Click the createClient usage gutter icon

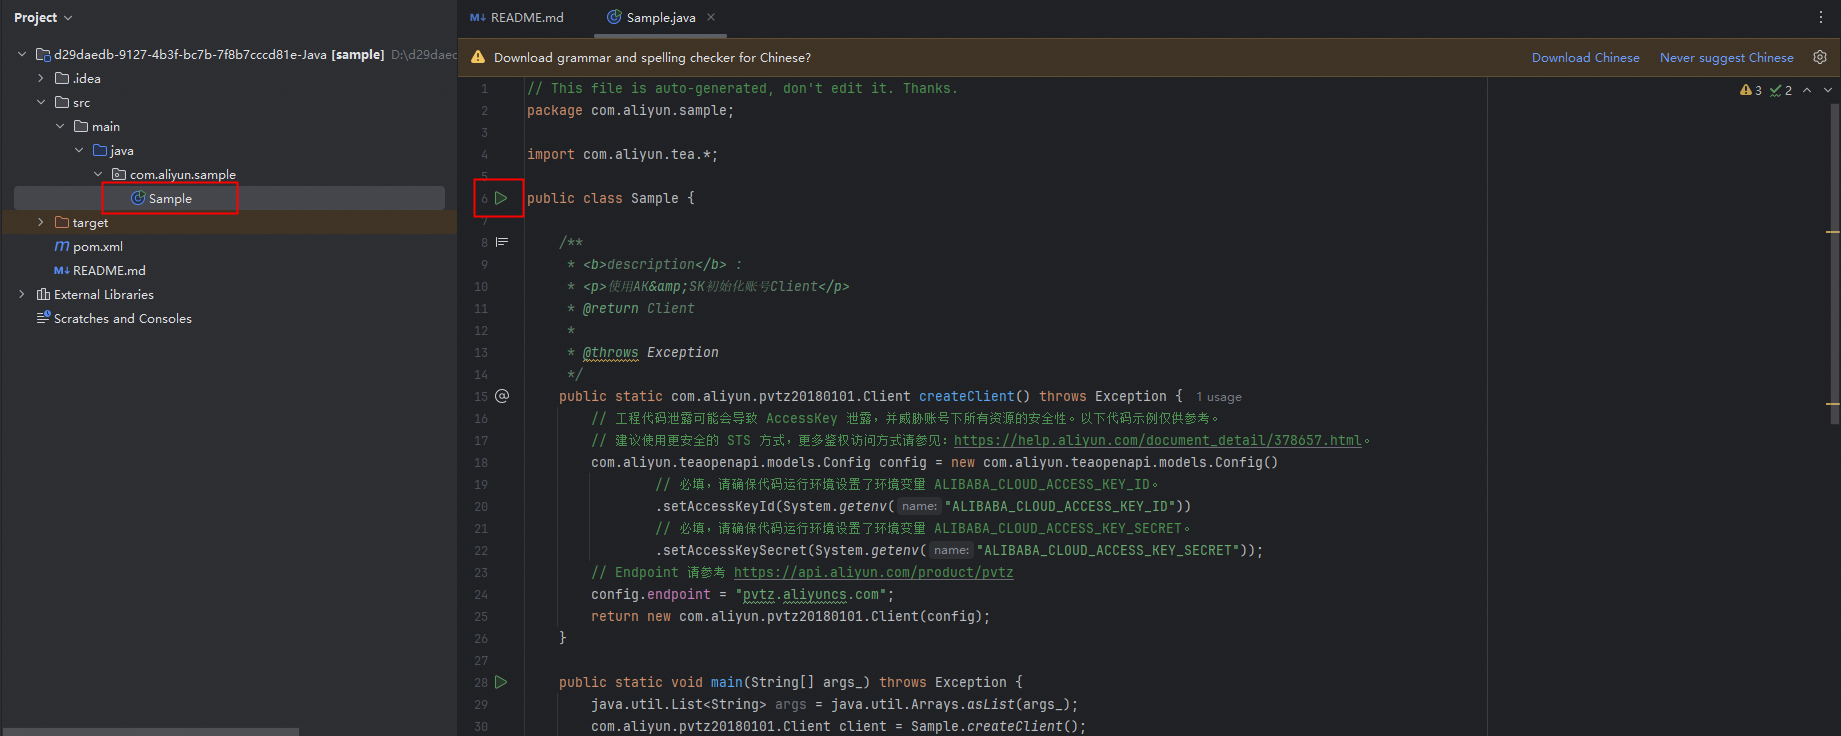click(x=502, y=396)
